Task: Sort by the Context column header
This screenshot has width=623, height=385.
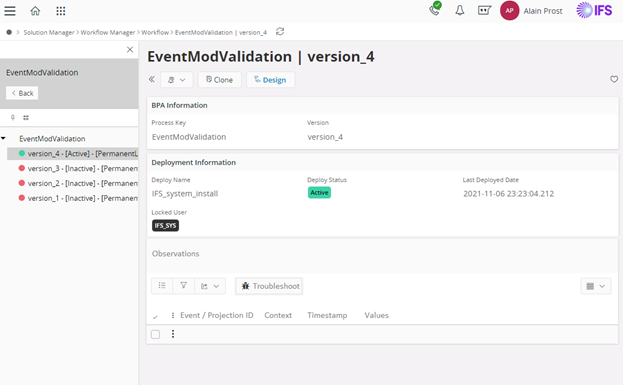Action: pos(278,315)
